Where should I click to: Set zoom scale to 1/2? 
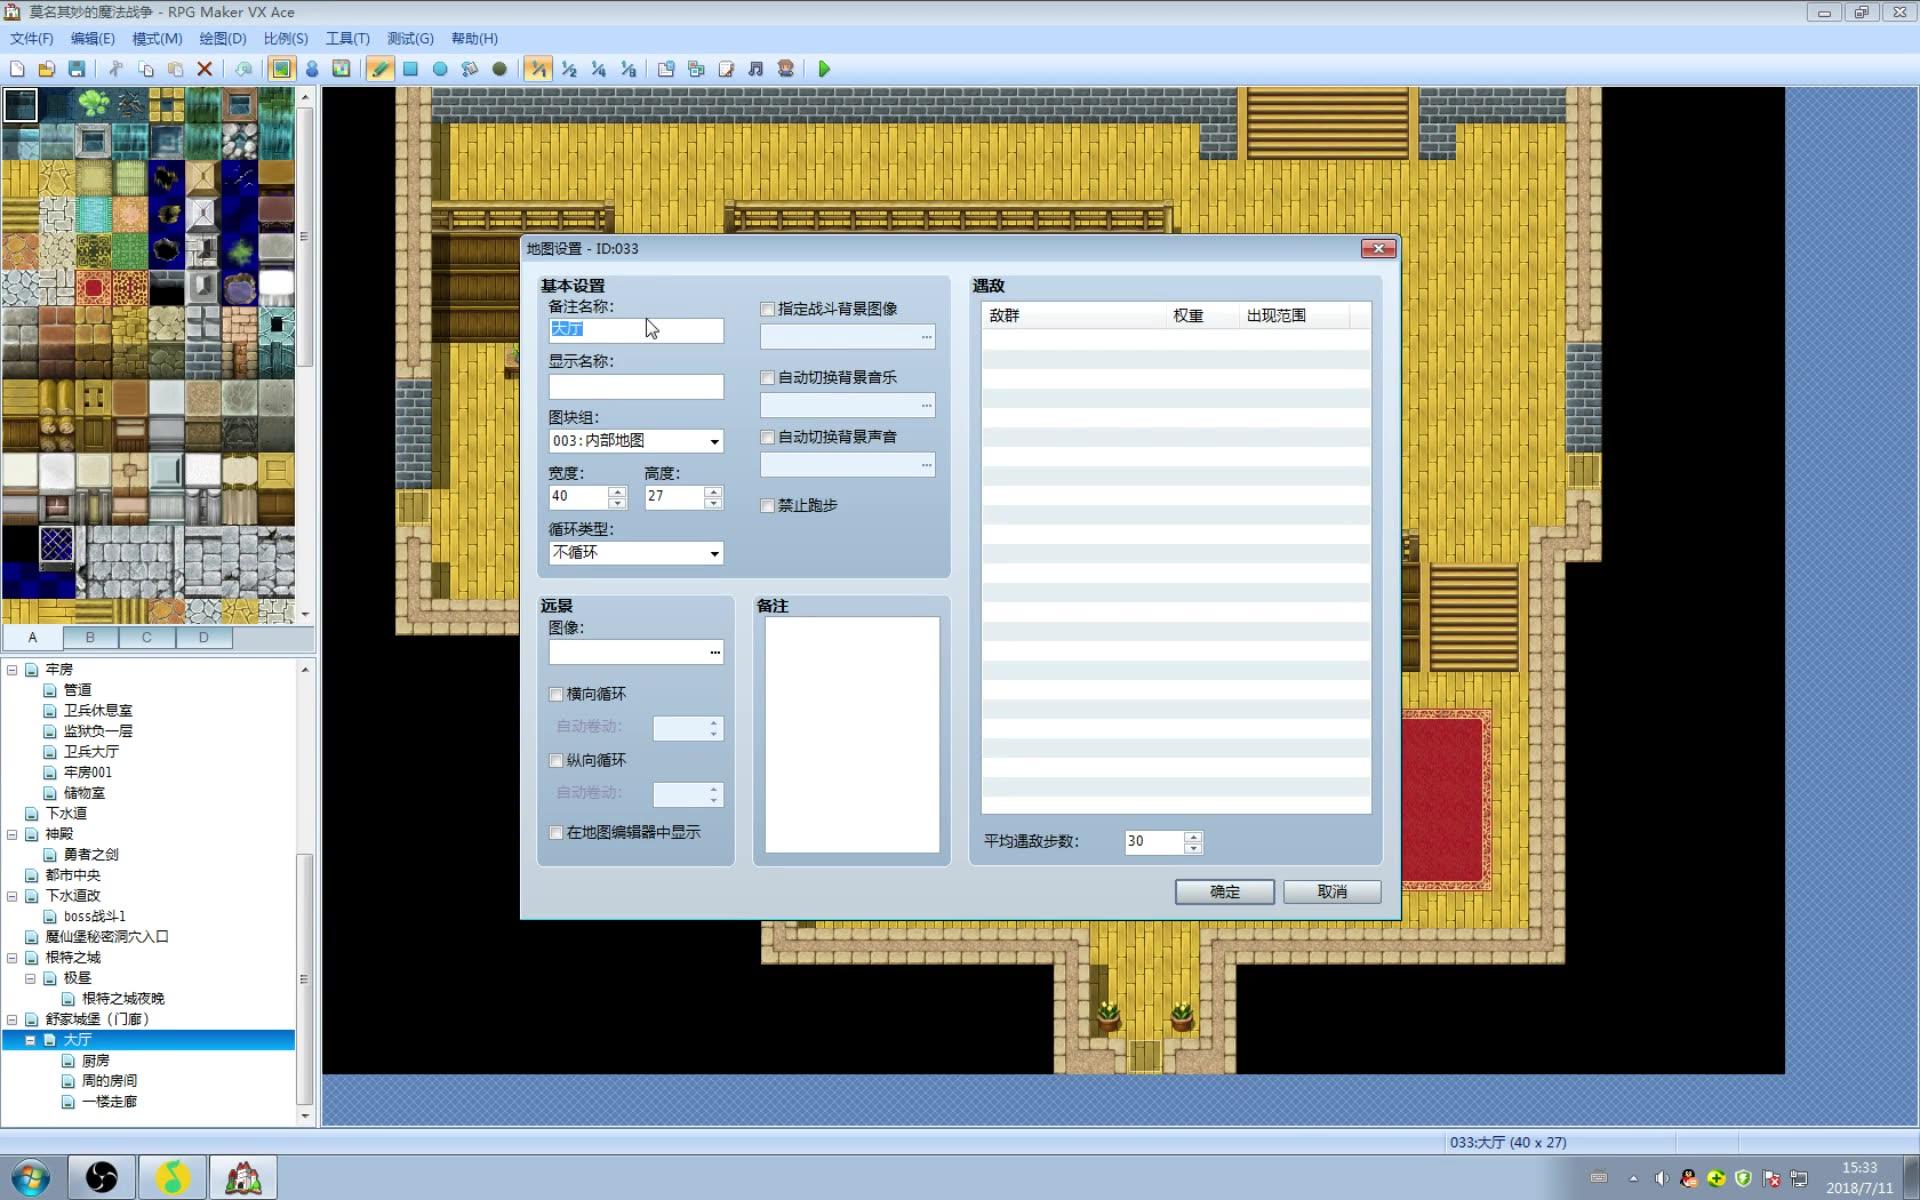pyautogui.click(x=569, y=69)
